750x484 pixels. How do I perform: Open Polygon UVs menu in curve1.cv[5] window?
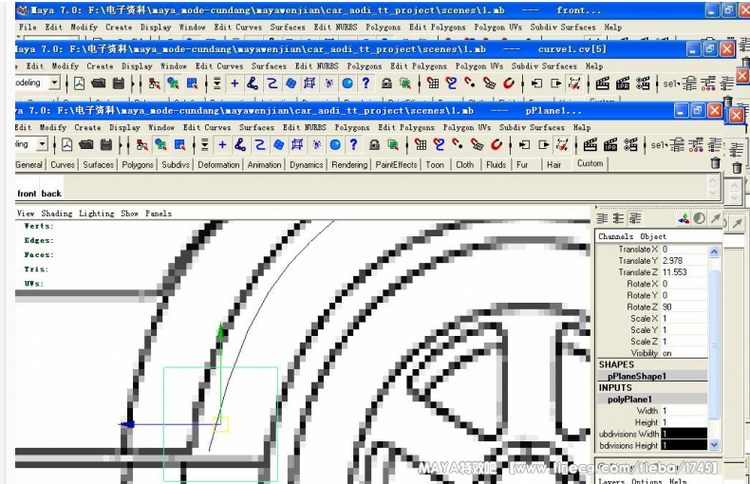(x=479, y=66)
